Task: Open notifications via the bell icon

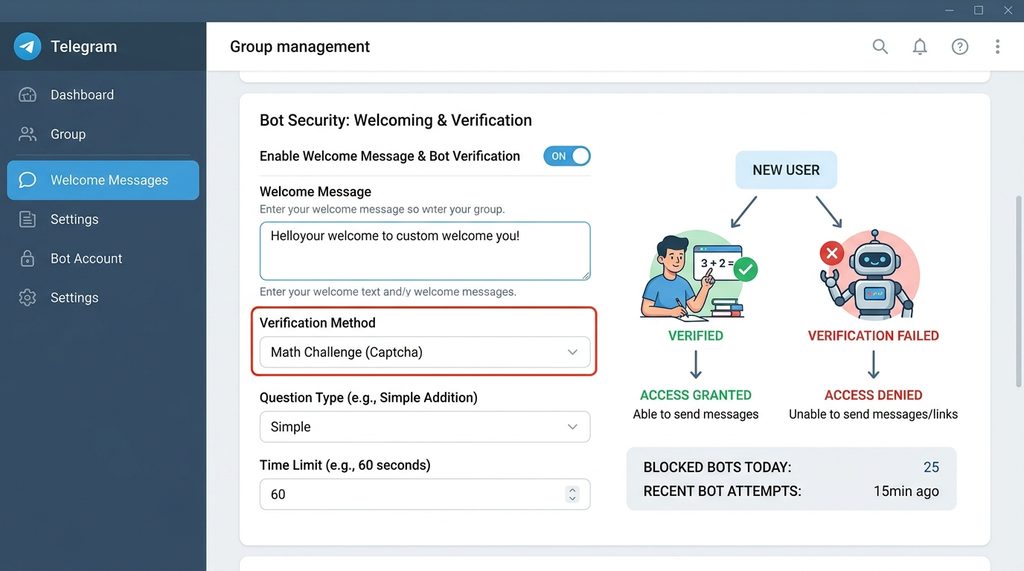Action: (920, 47)
